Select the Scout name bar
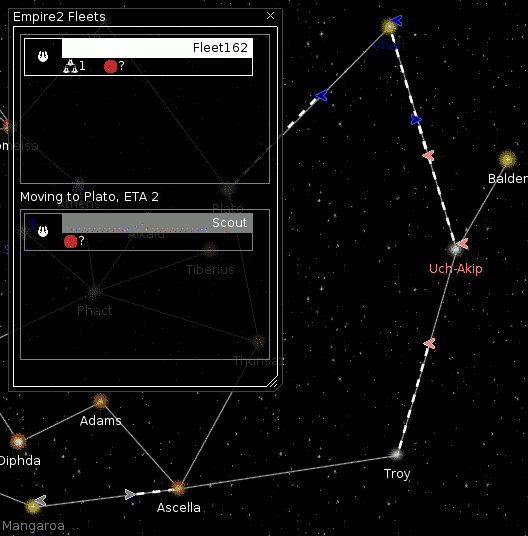This screenshot has width=528, height=536. pyautogui.click(x=157, y=223)
